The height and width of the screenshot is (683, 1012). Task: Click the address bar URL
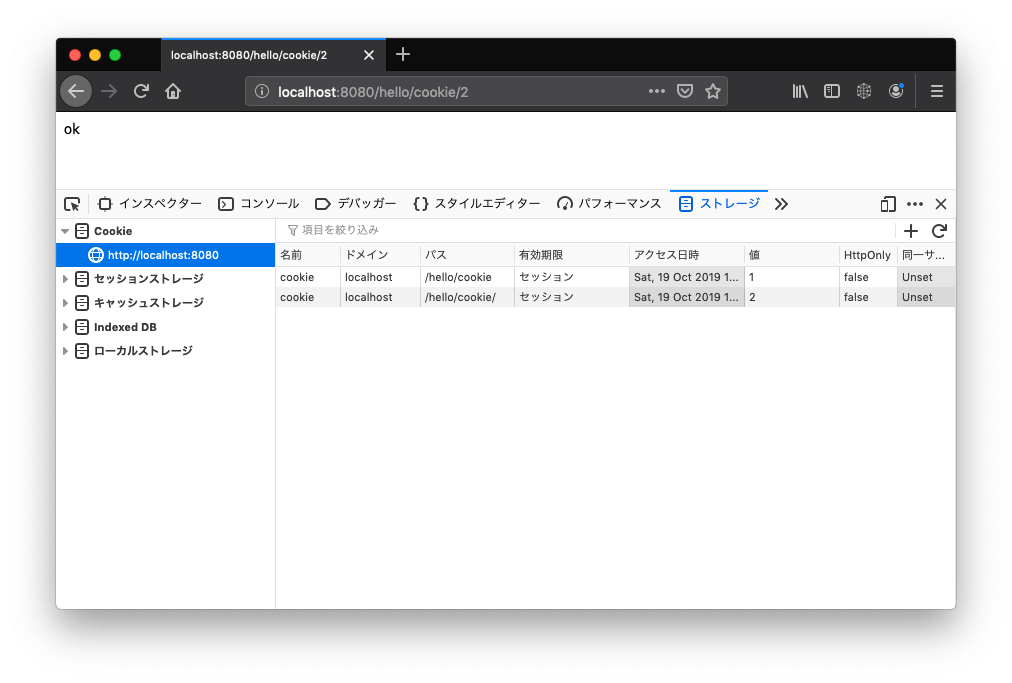[372, 92]
